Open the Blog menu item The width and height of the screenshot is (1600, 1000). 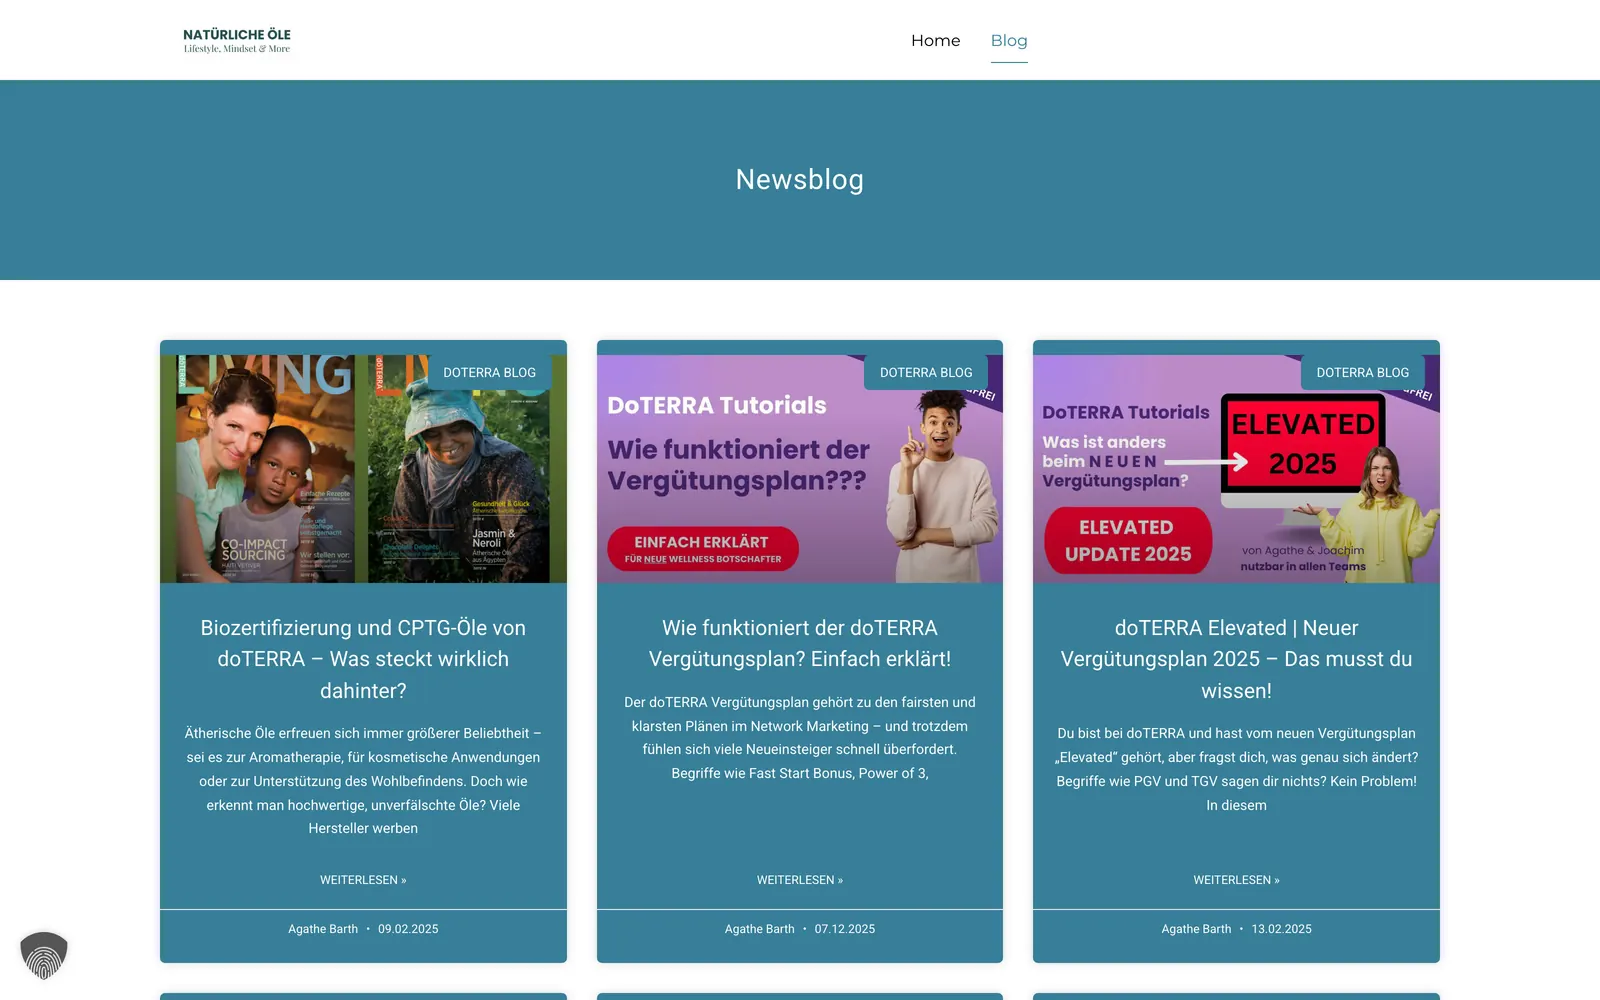[1009, 40]
